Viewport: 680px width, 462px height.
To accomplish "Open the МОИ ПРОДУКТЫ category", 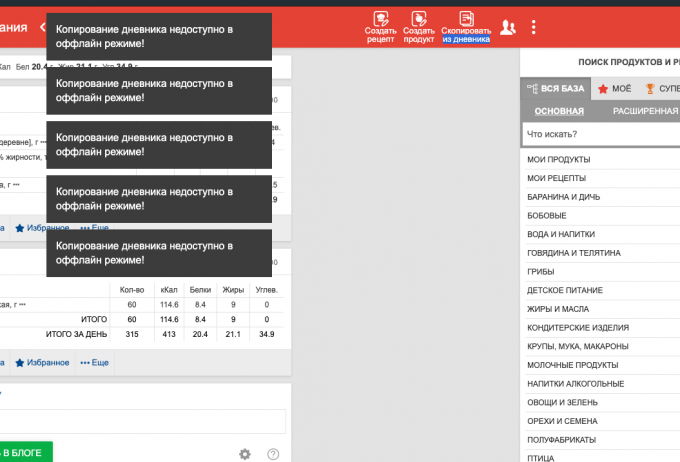I will 558,159.
